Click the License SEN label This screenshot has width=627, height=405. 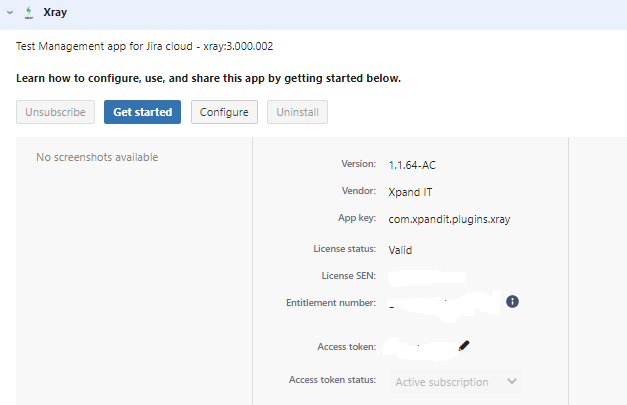(349, 276)
